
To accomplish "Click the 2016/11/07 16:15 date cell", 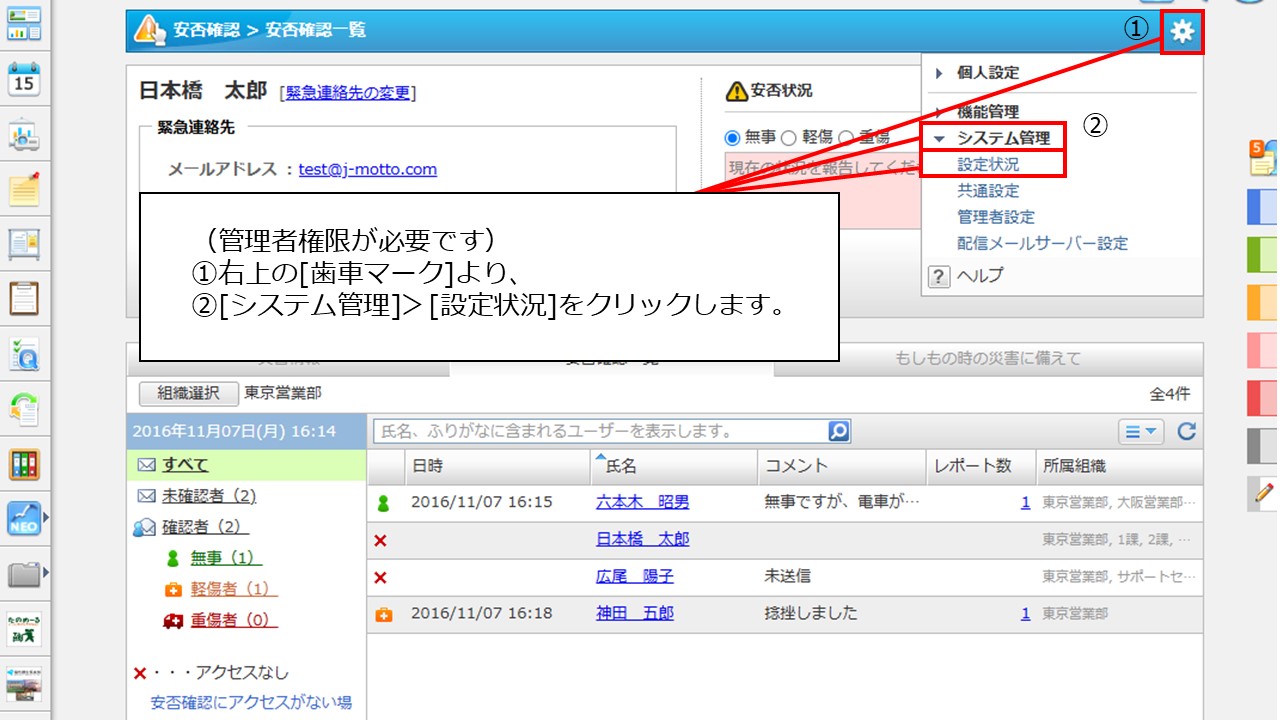I will pyautogui.click(x=481, y=502).
